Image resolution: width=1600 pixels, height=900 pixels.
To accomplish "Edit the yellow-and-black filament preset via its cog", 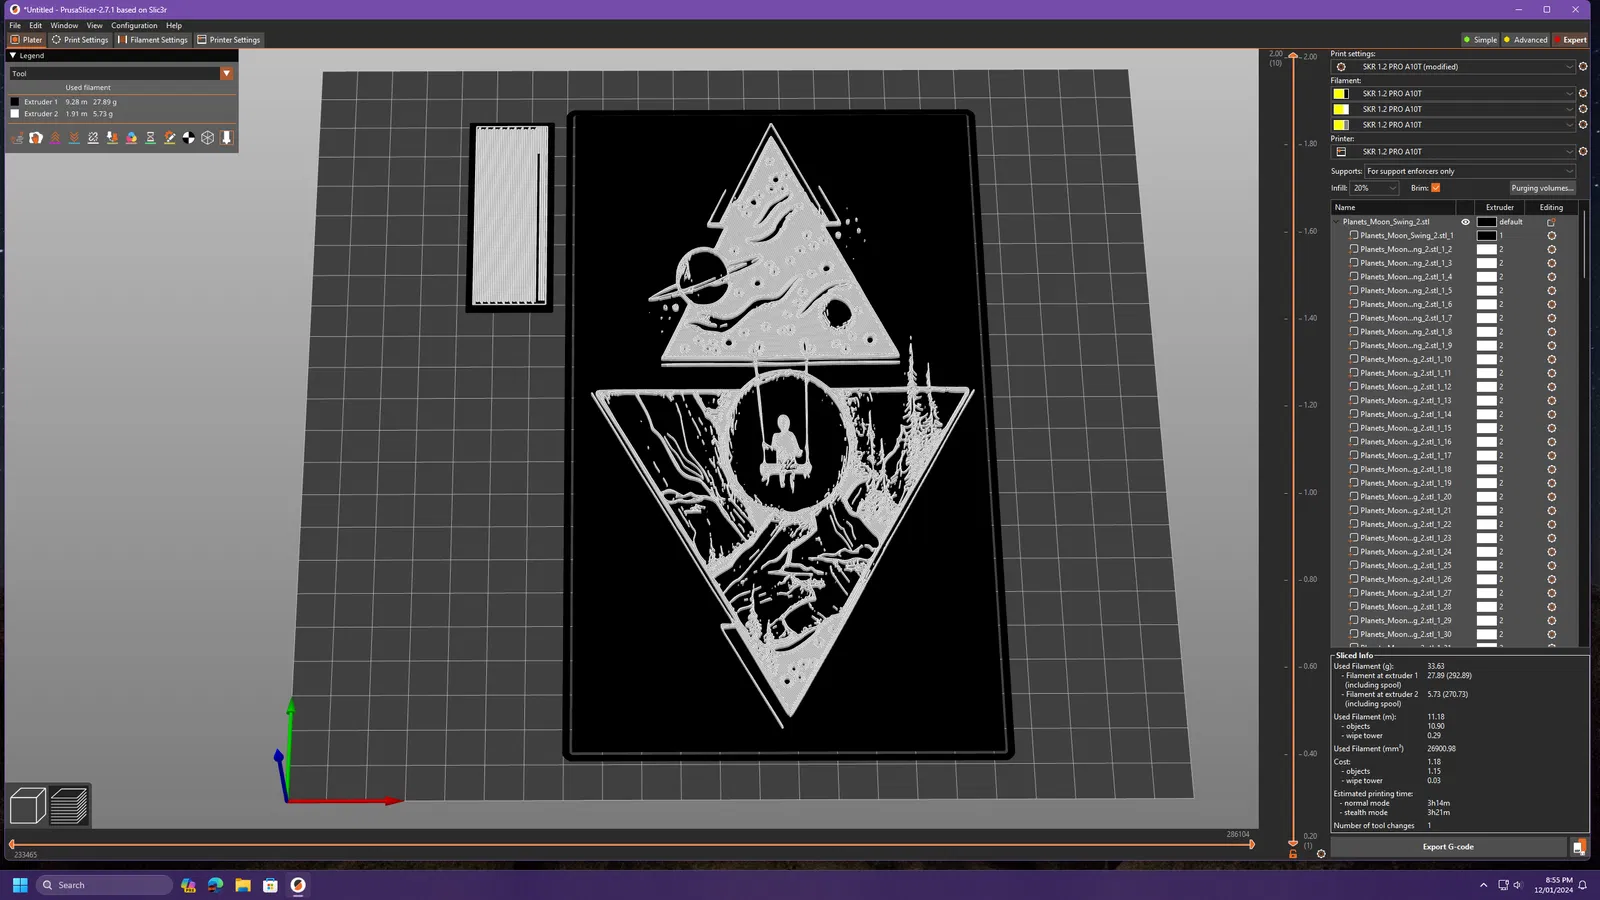I will click(x=1583, y=94).
